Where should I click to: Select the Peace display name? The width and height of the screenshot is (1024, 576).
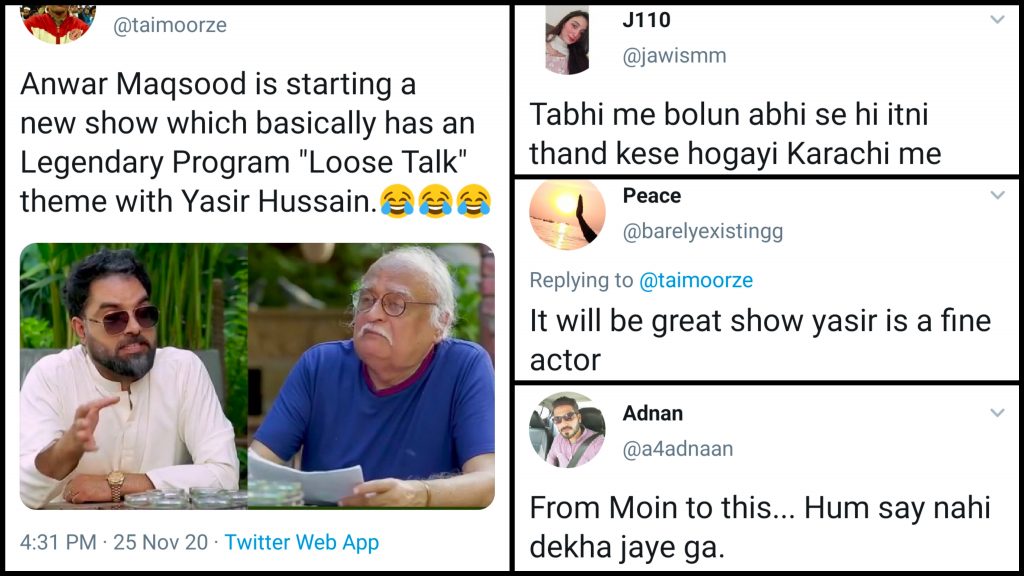click(x=651, y=196)
